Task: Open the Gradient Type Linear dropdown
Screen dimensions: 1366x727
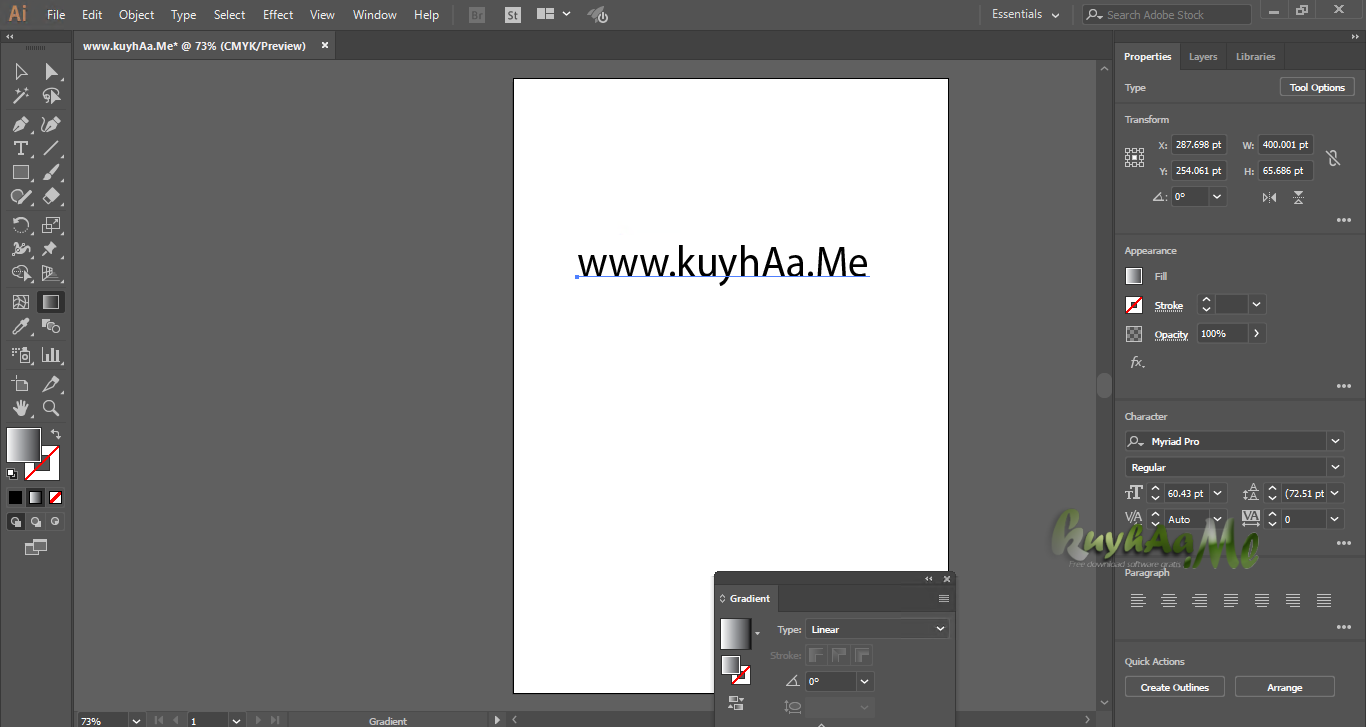Action: (877, 629)
